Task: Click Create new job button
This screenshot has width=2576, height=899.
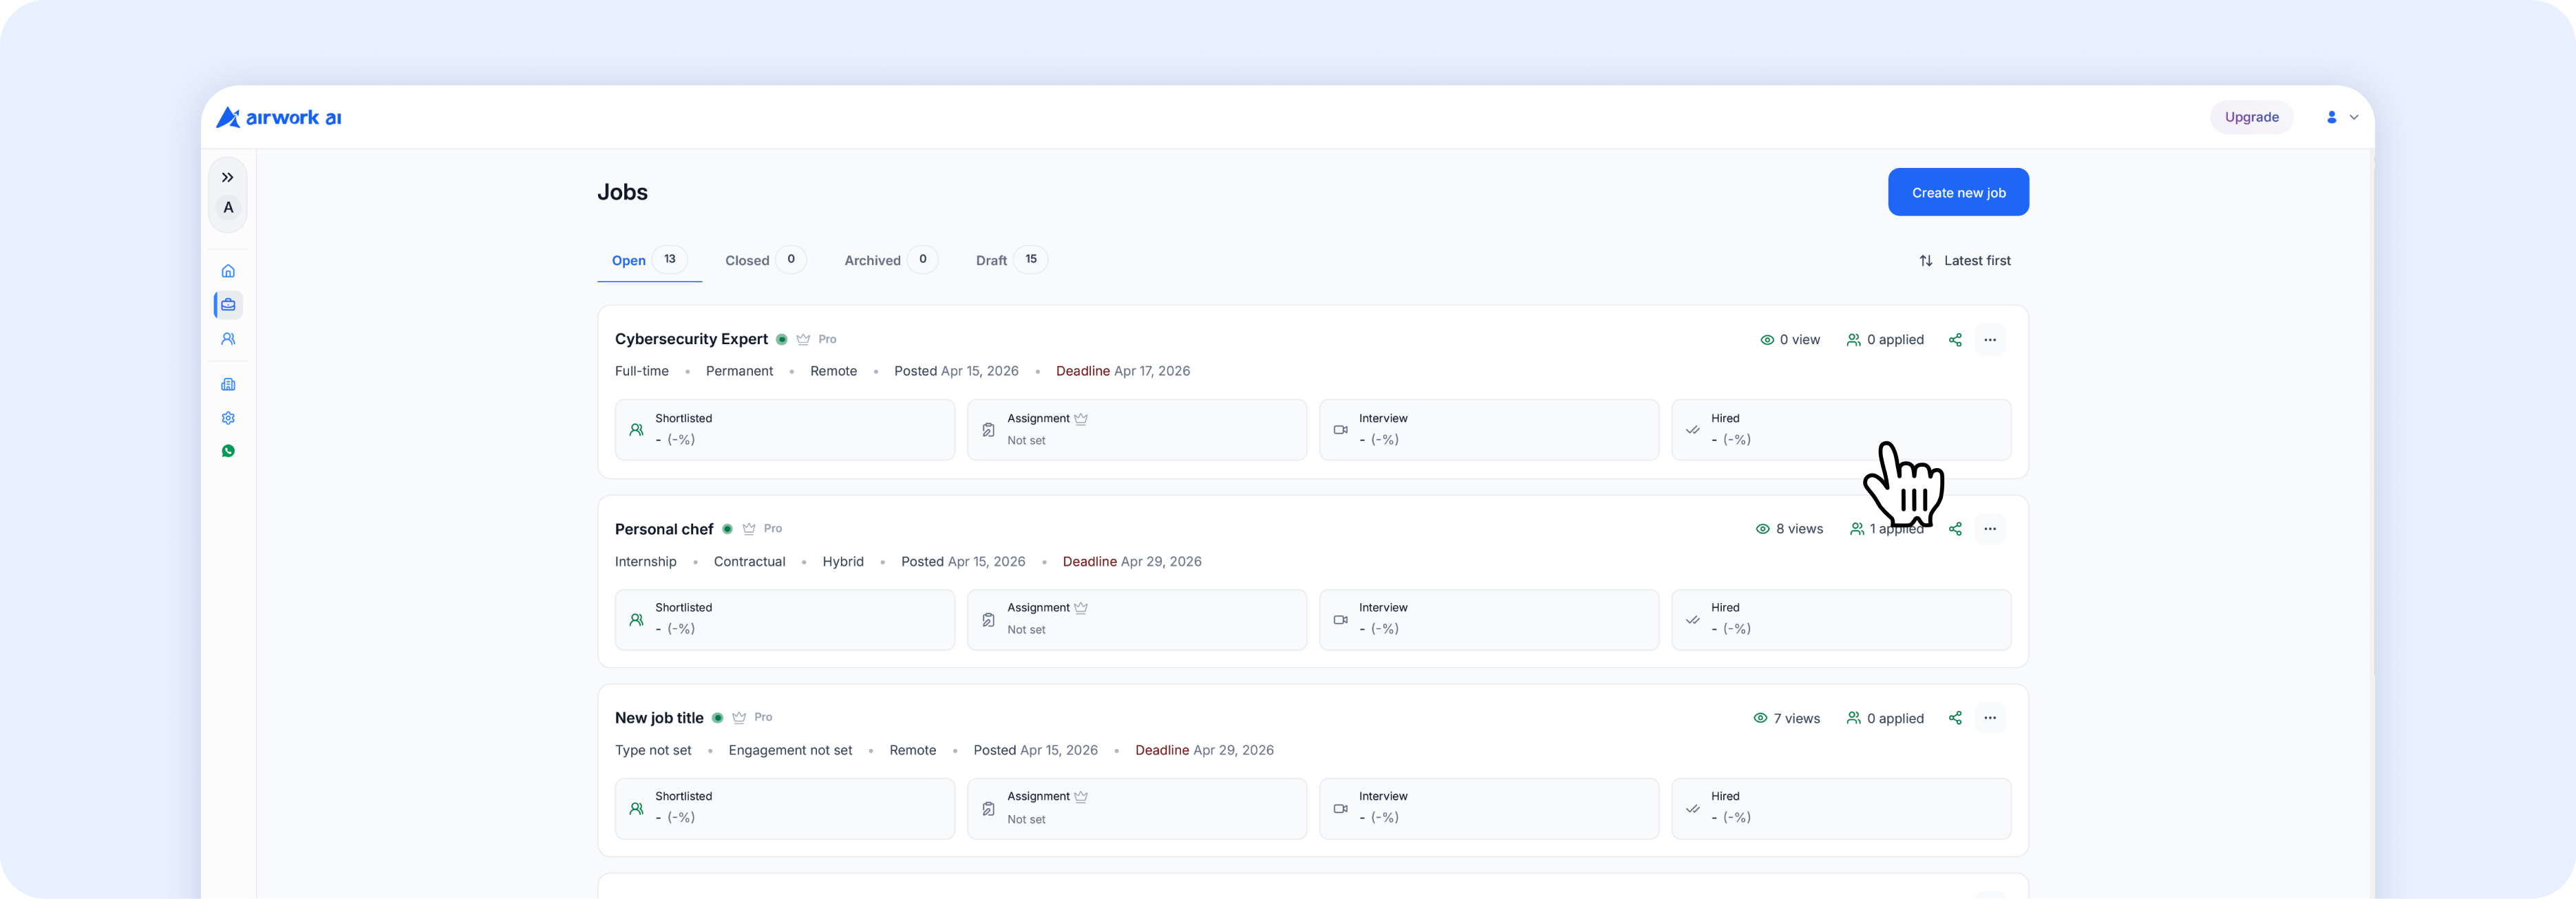Action: coord(1958,192)
